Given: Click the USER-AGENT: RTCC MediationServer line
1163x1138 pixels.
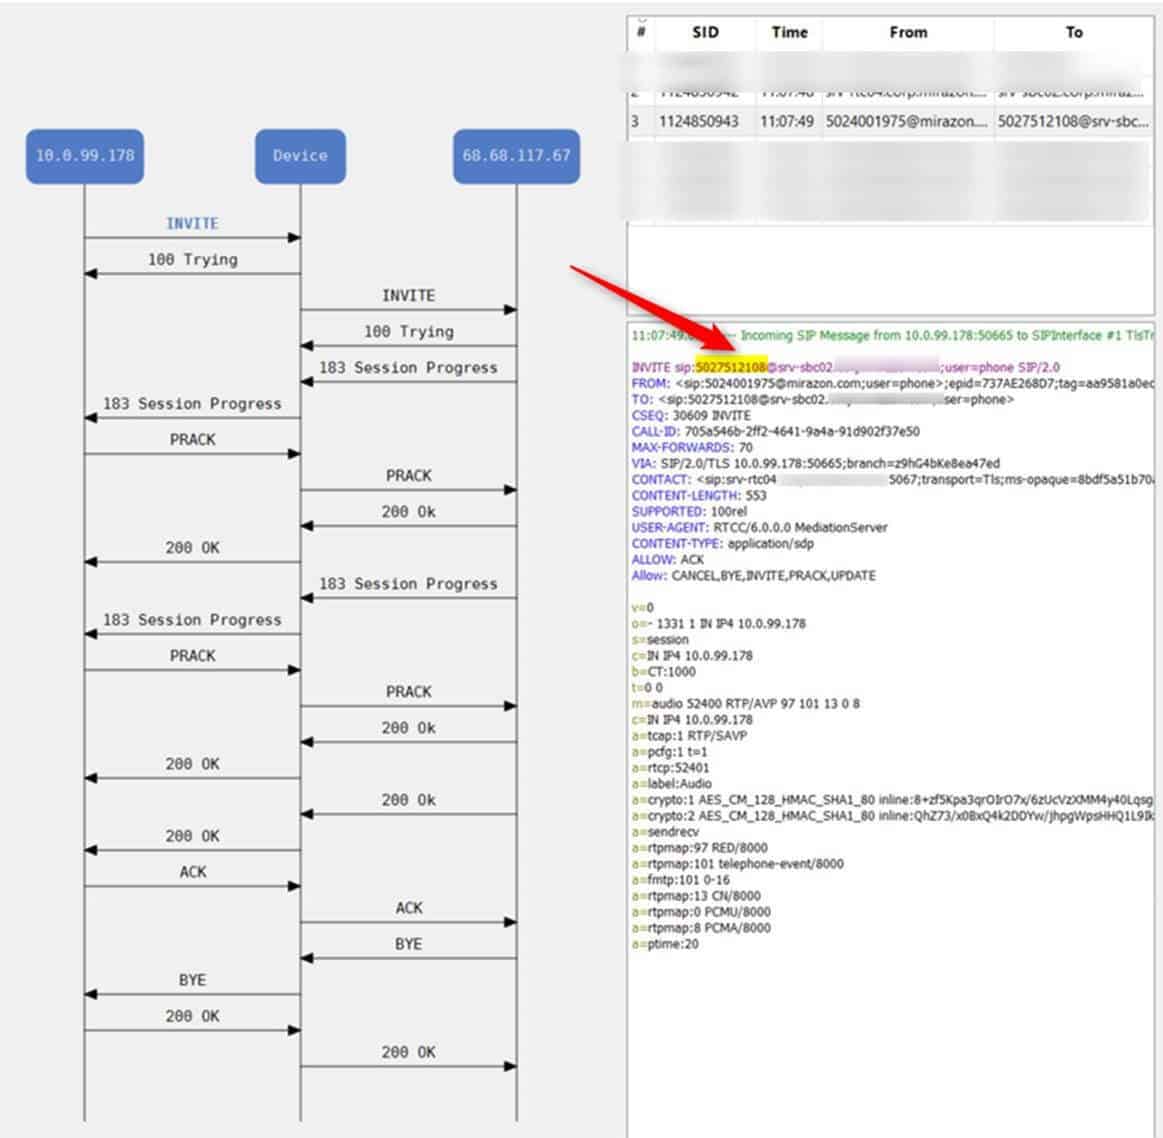Looking at the screenshot, I should (x=760, y=527).
